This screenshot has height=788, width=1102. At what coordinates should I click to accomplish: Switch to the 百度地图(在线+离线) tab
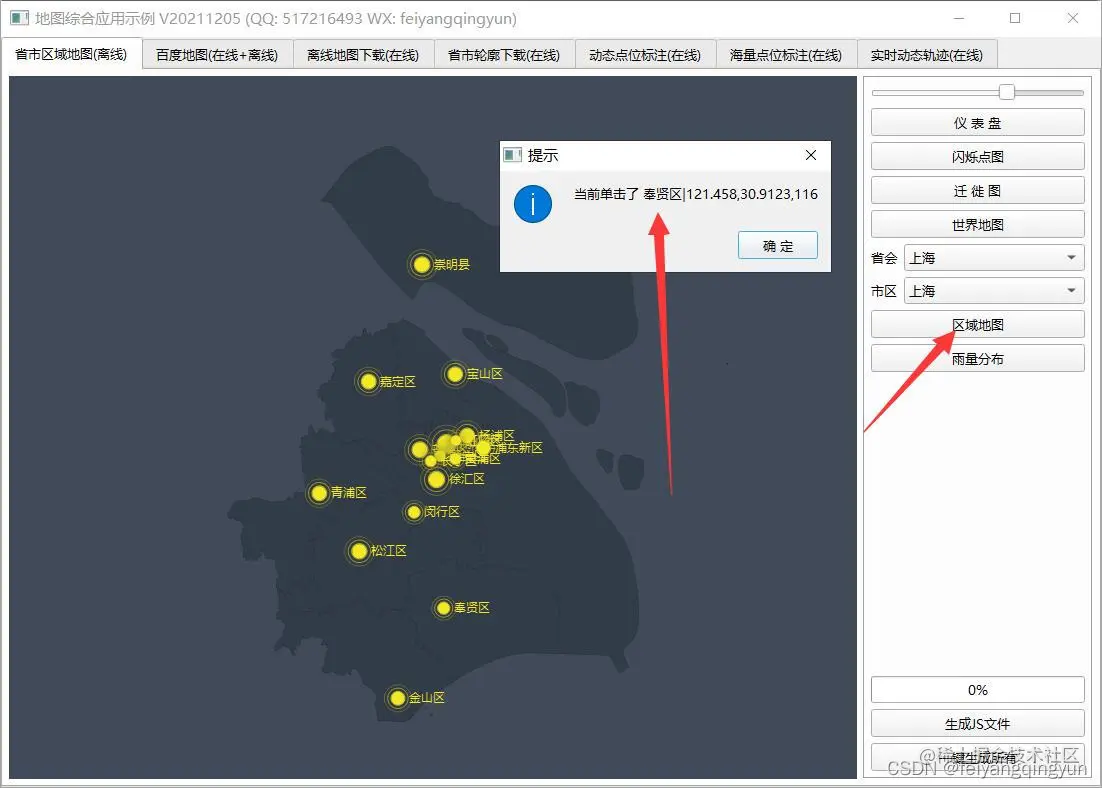[216, 56]
